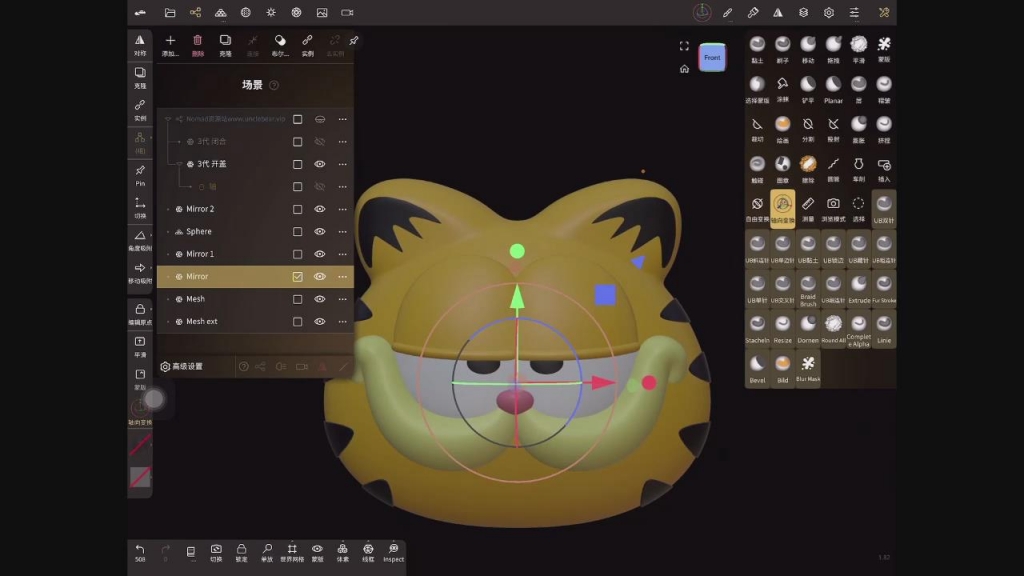Open the Voxel (体素) remesh shortcut
The height and width of the screenshot is (576, 1024).
pyautogui.click(x=342, y=552)
